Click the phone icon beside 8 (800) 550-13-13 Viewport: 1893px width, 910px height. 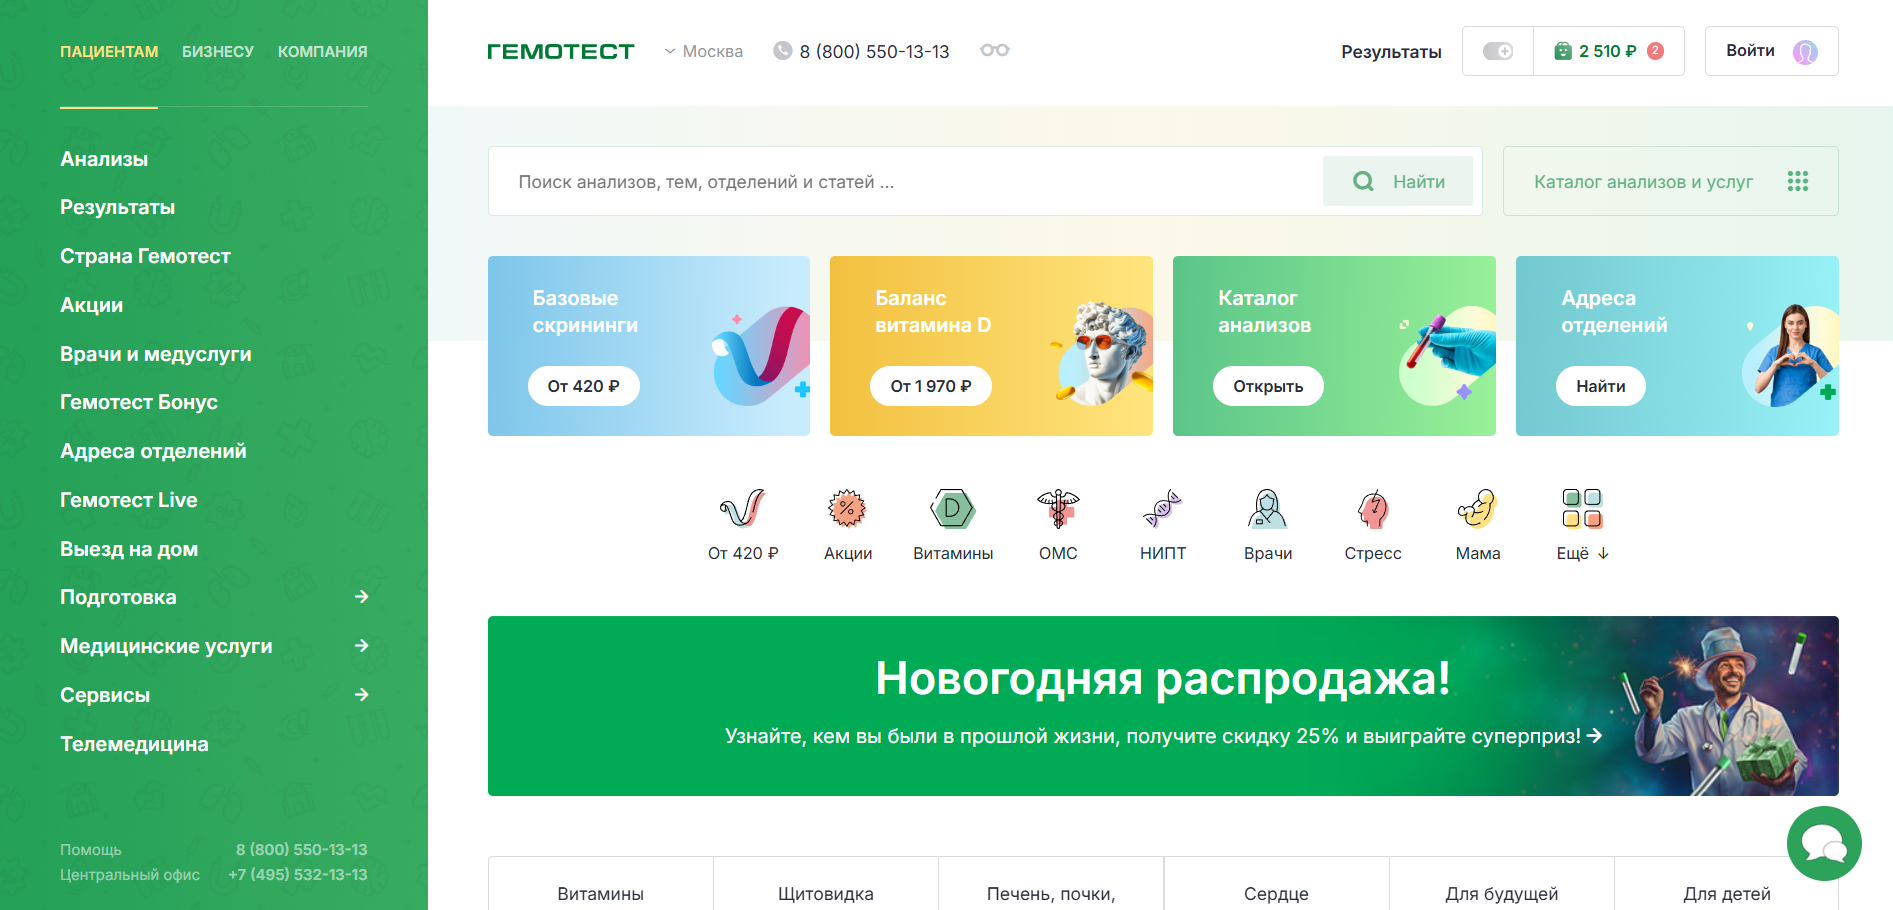[x=783, y=51]
